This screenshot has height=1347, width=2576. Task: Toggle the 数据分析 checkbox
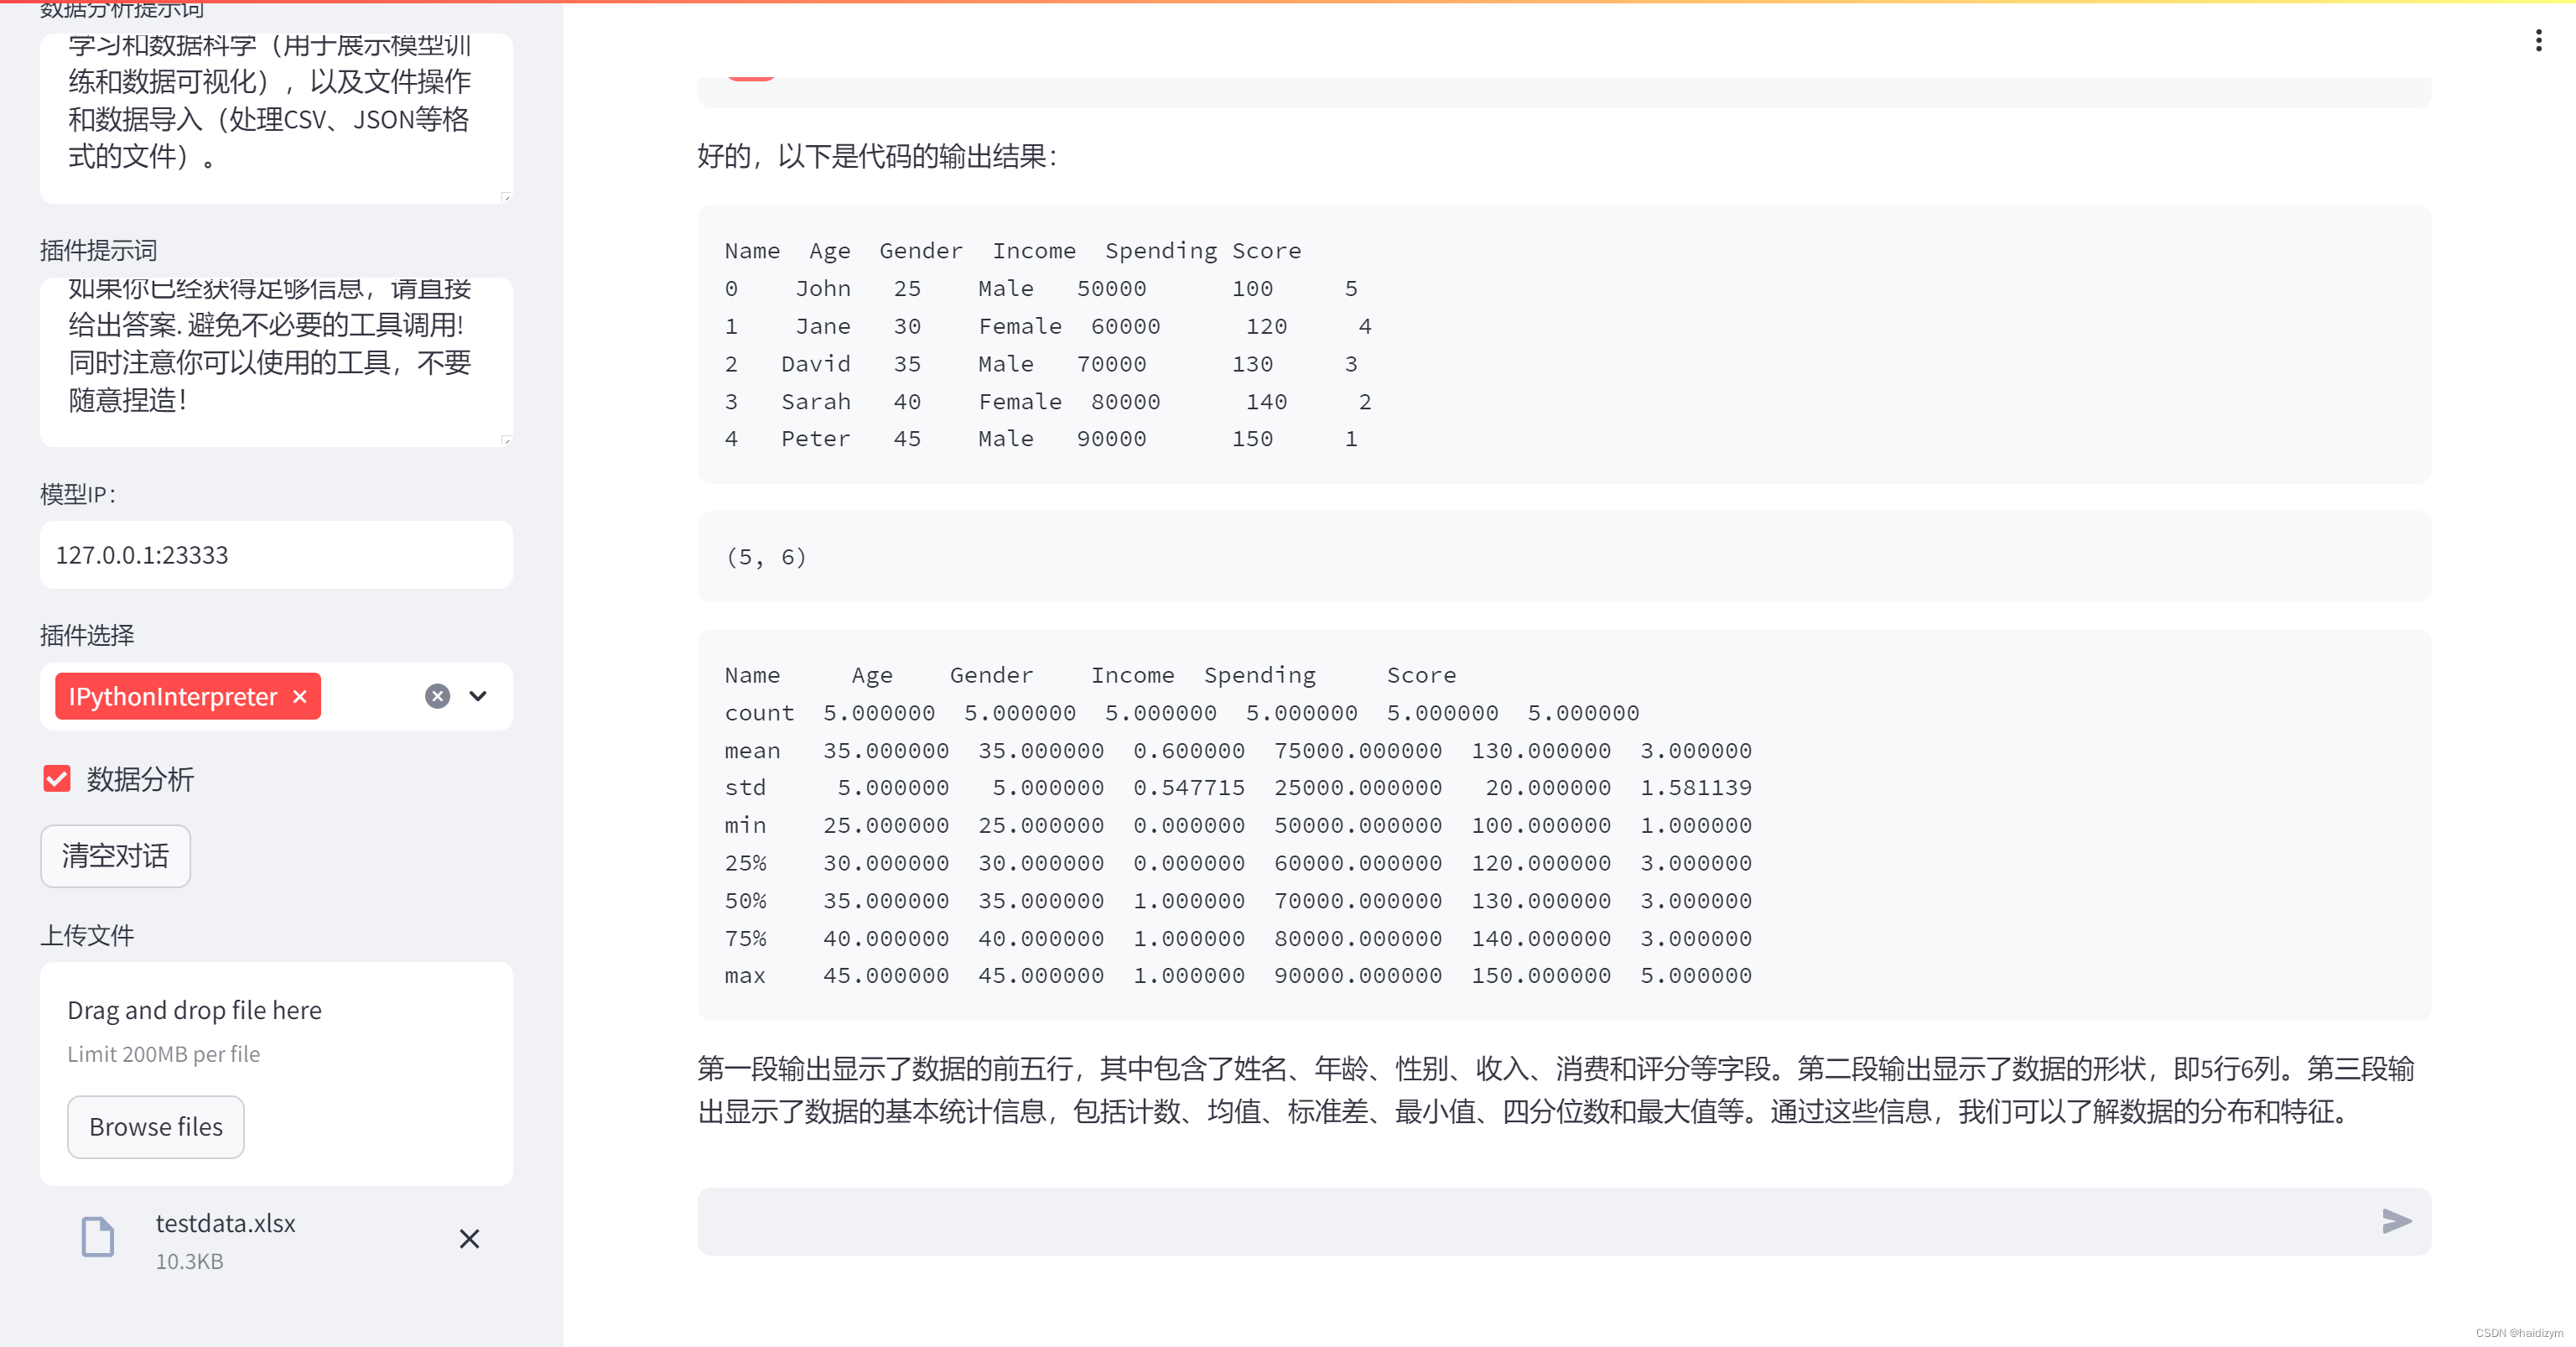[57, 779]
